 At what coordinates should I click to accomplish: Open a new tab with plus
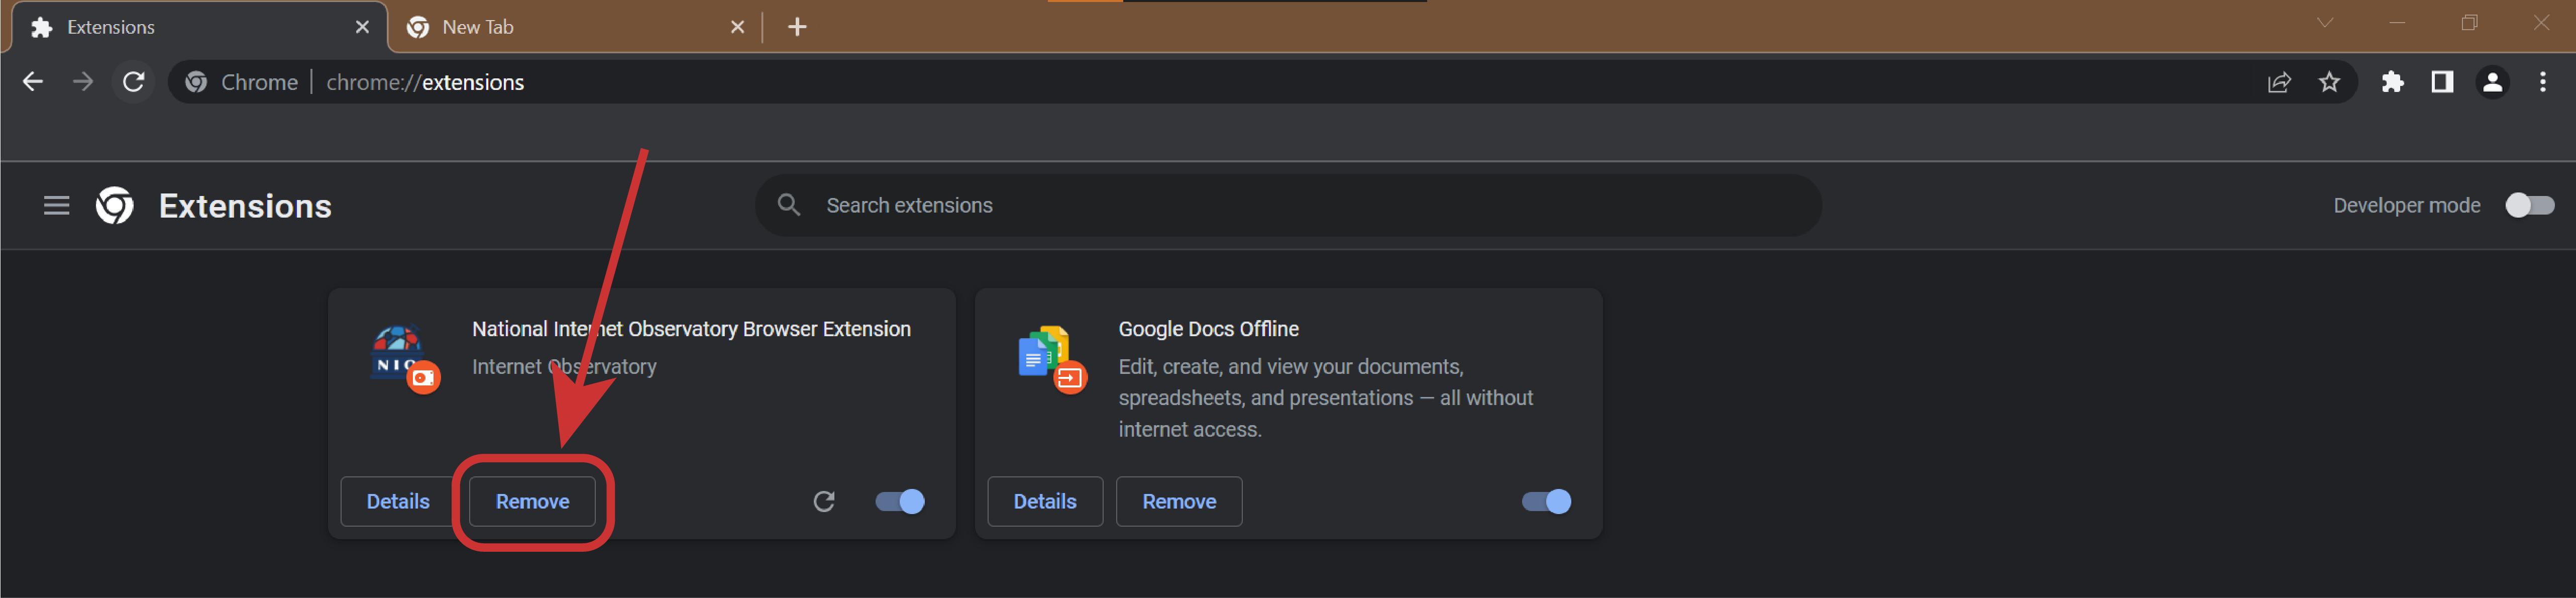click(x=797, y=27)
